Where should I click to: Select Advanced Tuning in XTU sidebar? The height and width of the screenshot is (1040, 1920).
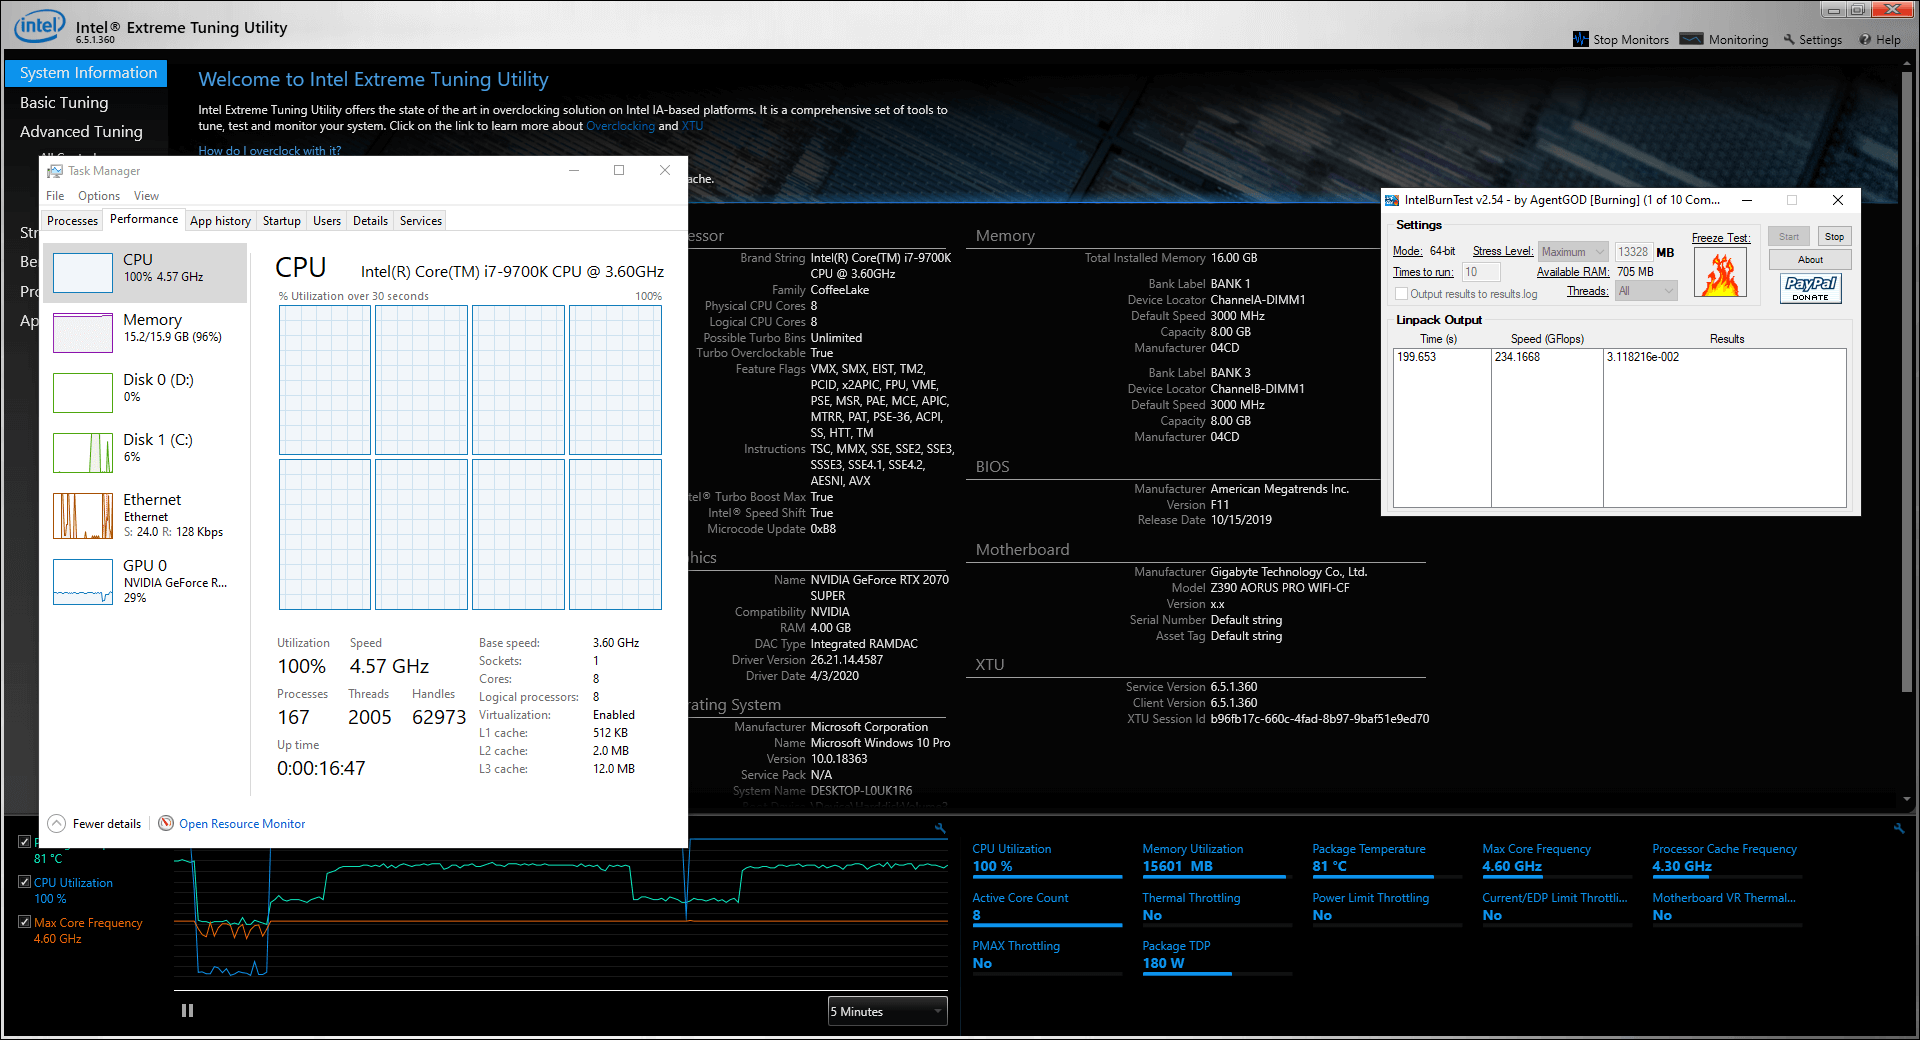click(81, 131)
